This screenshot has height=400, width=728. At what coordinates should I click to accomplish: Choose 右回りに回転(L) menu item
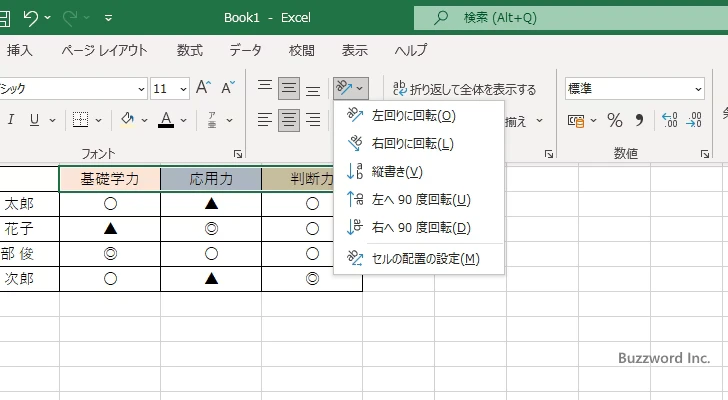[419, 143]
